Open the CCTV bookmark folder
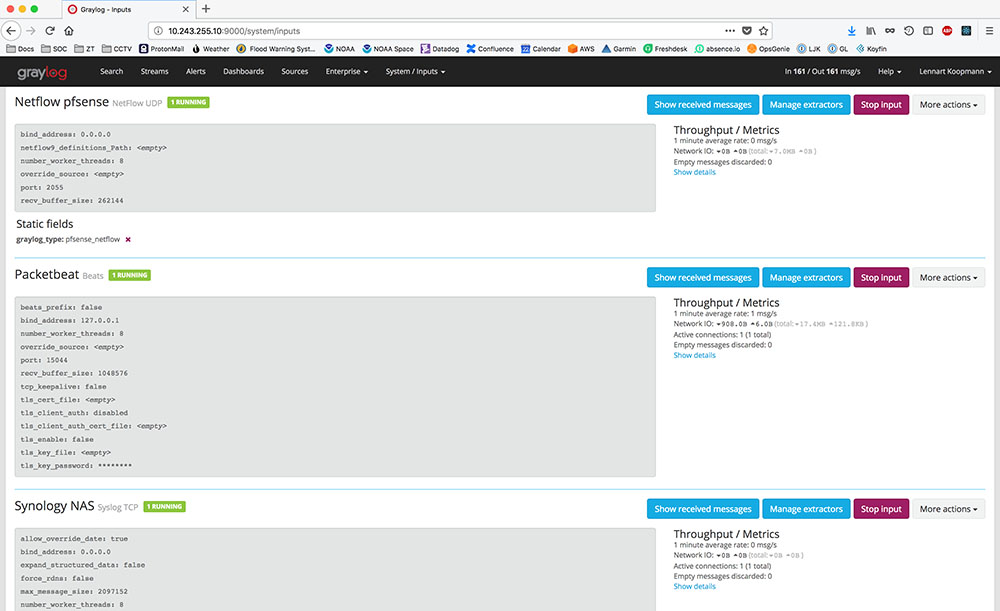 coord(117,48)
